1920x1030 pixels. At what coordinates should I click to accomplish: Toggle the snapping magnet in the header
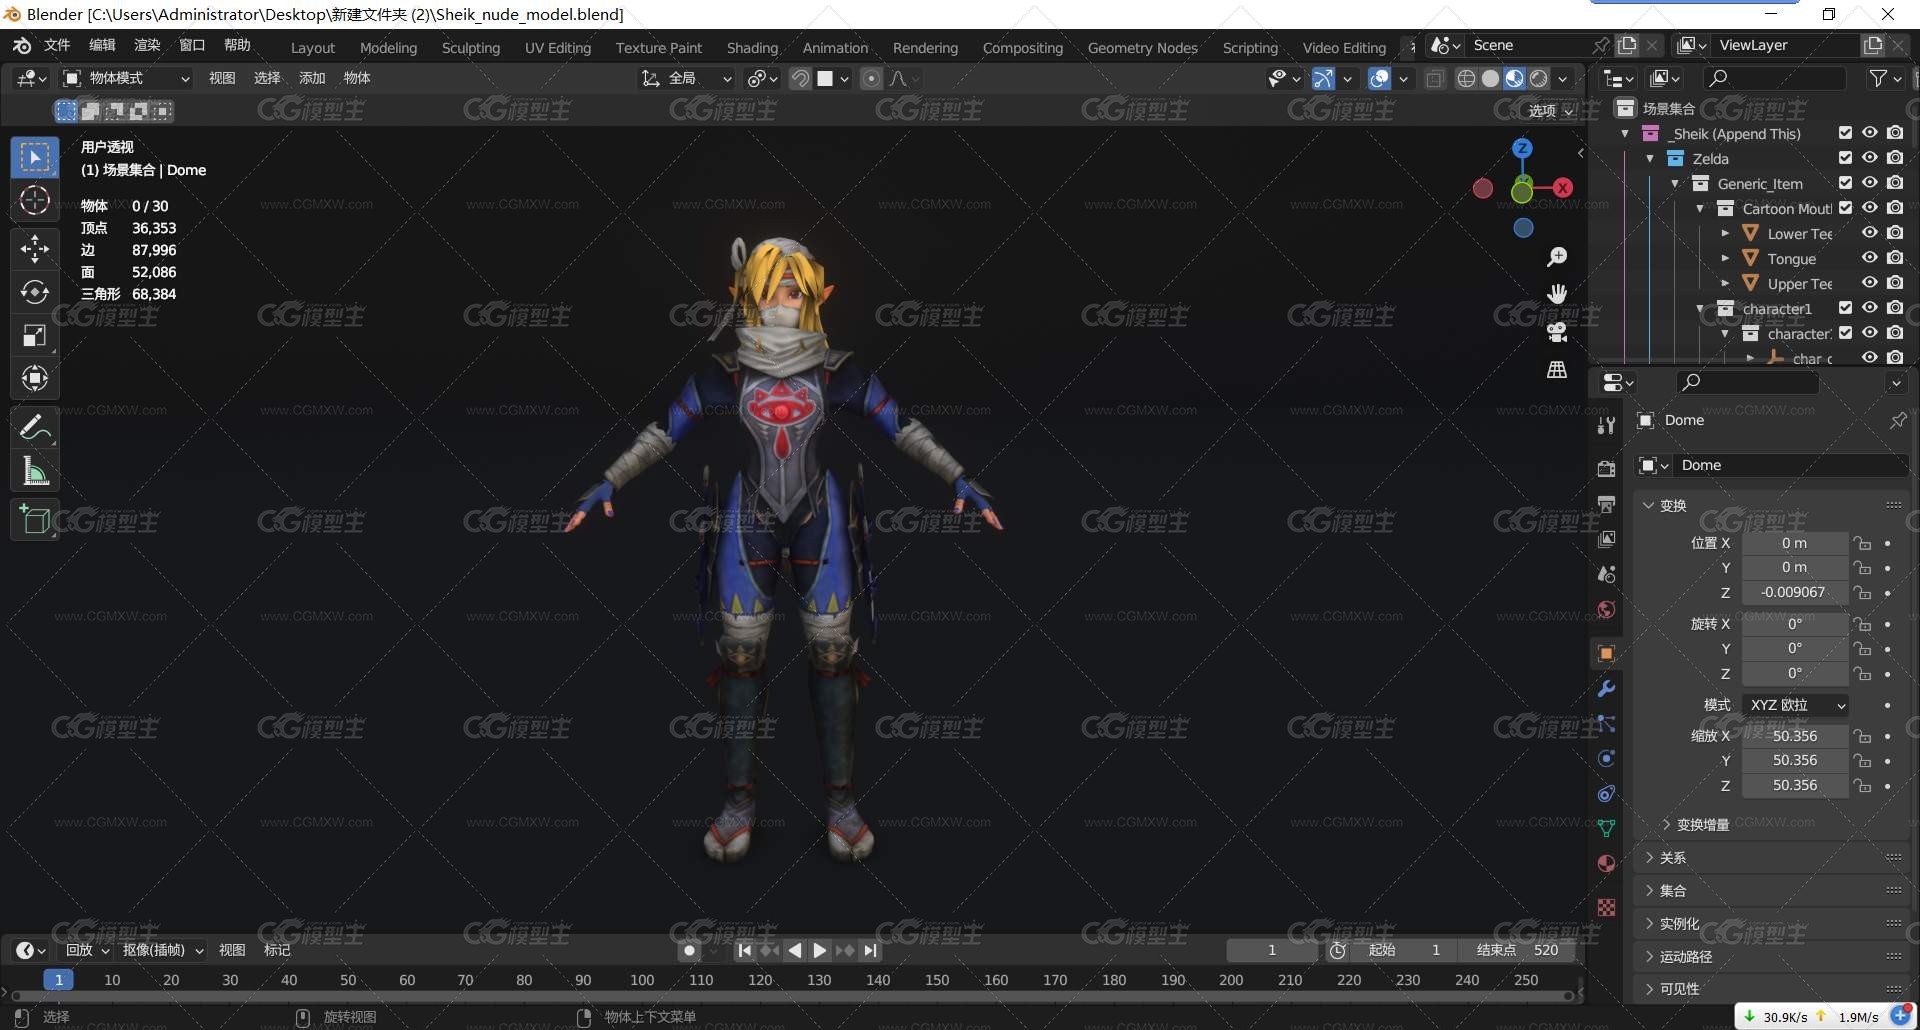800,78
